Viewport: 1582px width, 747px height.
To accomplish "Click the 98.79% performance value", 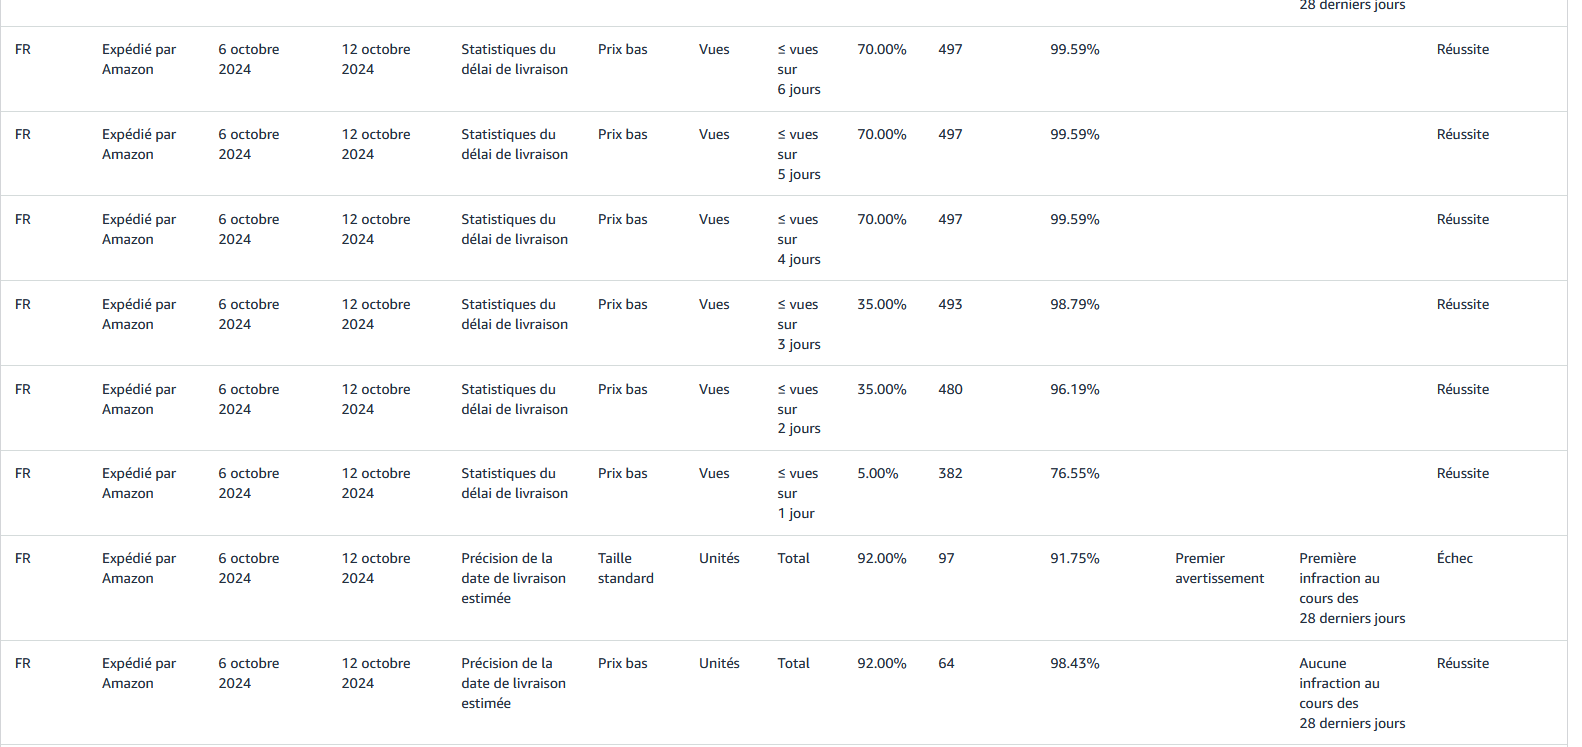I will click(x=1074, y=304).
